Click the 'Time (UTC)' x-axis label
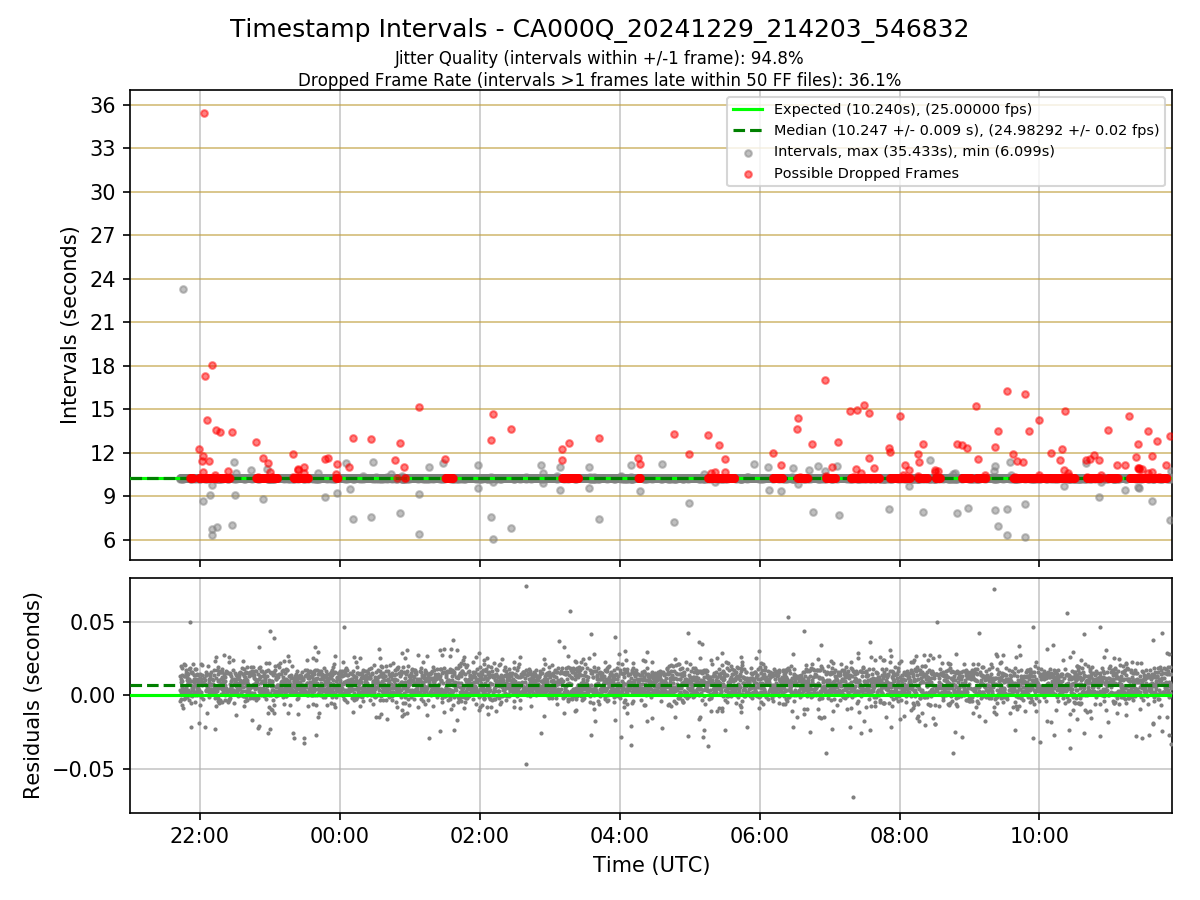The height and width of the screenshot is (900, 1200). point(651,865)
